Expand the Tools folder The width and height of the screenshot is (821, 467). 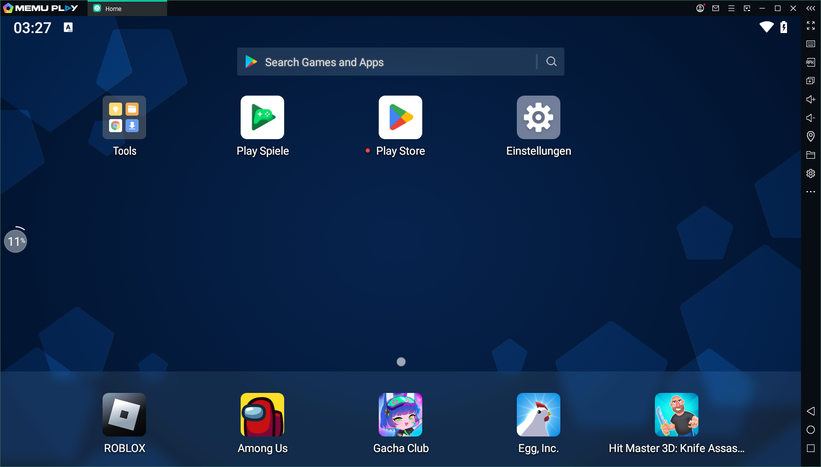[124, 118]
